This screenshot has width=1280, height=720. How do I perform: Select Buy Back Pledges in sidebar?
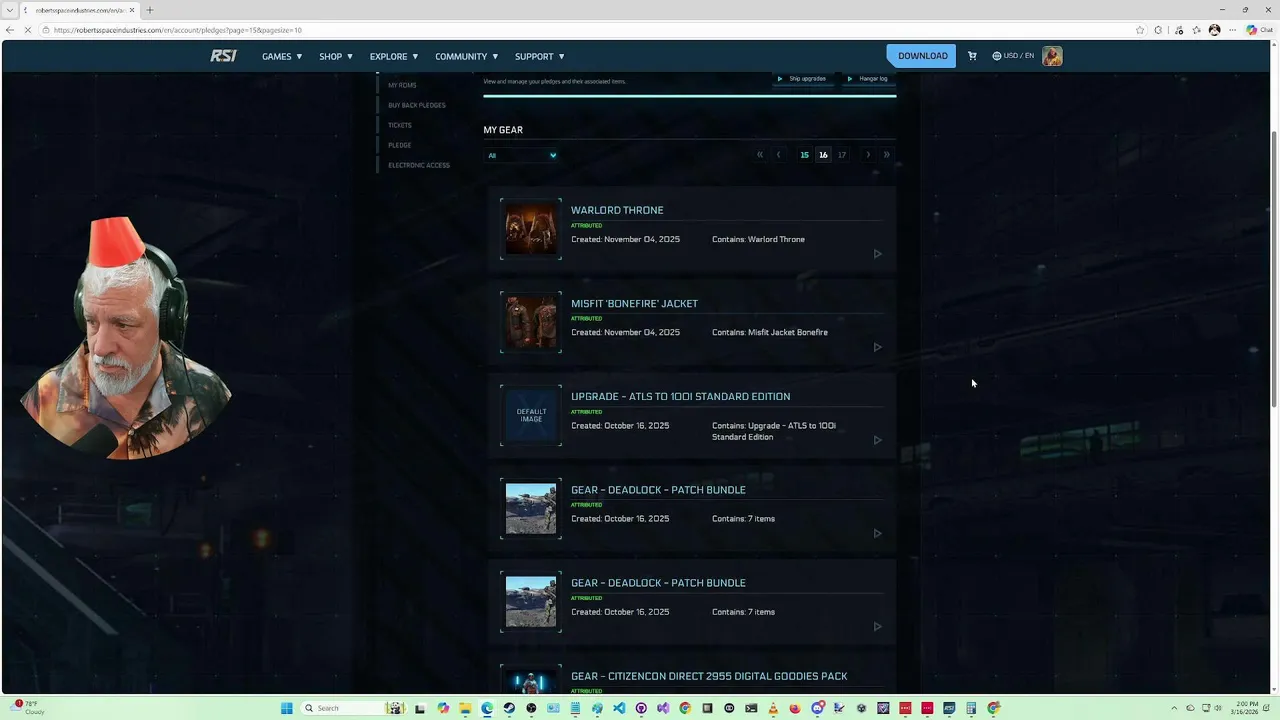point(417,105)
